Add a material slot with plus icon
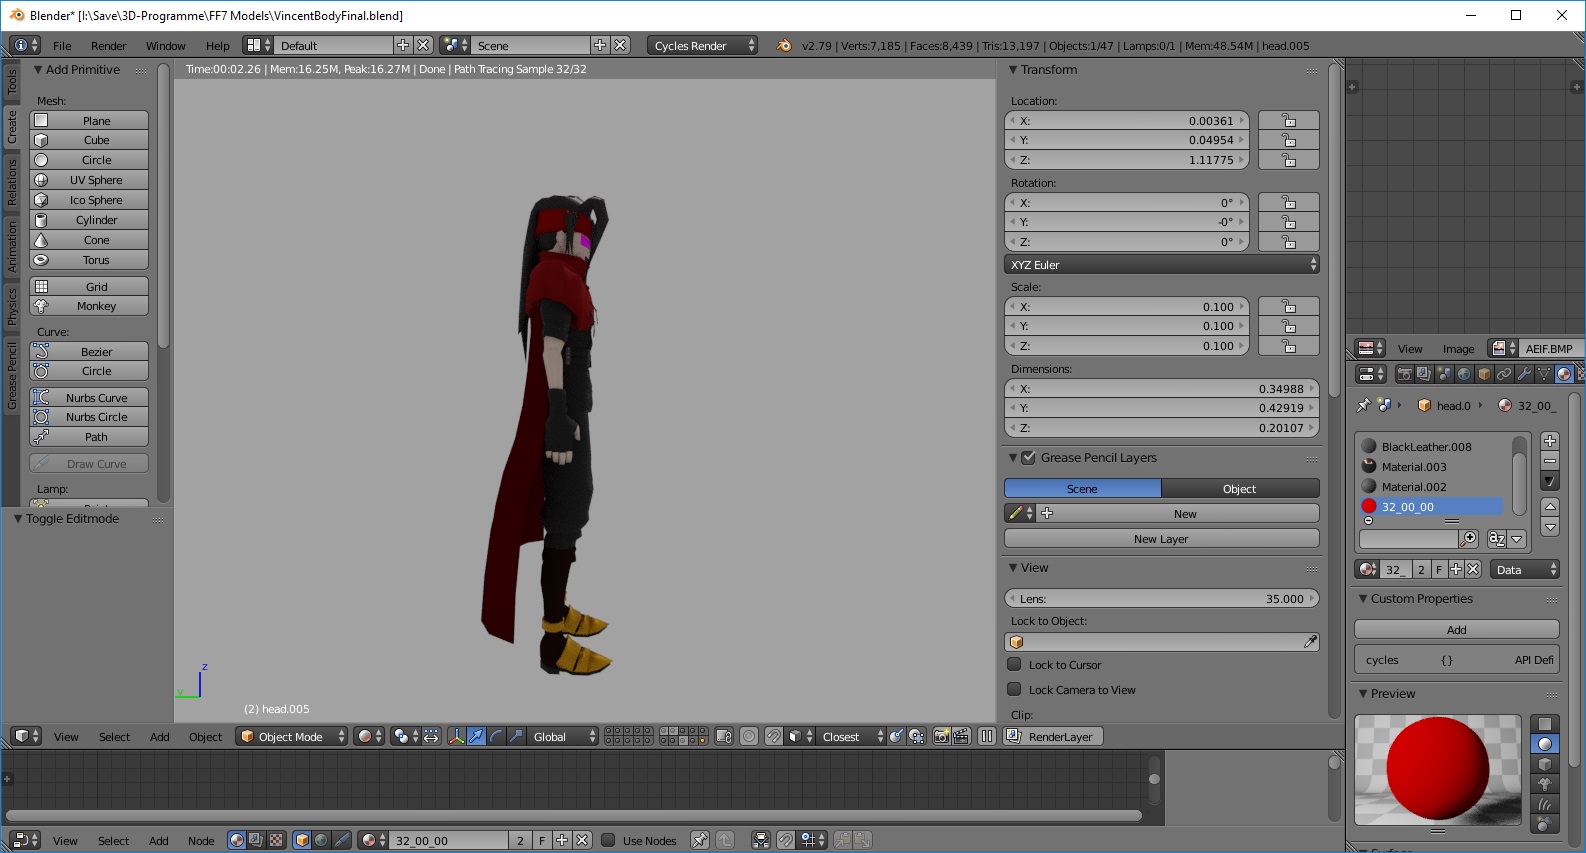 click(1550, 441)
